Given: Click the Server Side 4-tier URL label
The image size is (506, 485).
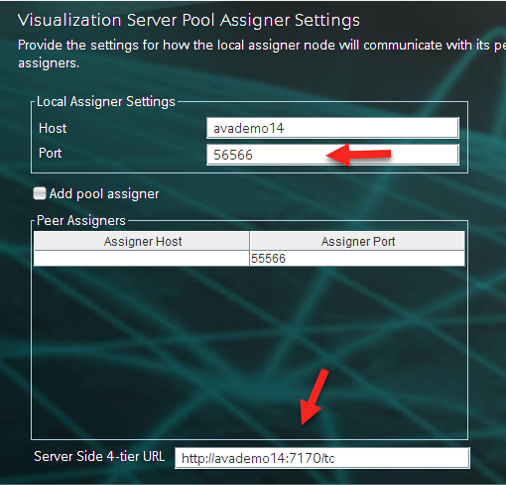Looking at the screenshot, I should pos(99,456).
